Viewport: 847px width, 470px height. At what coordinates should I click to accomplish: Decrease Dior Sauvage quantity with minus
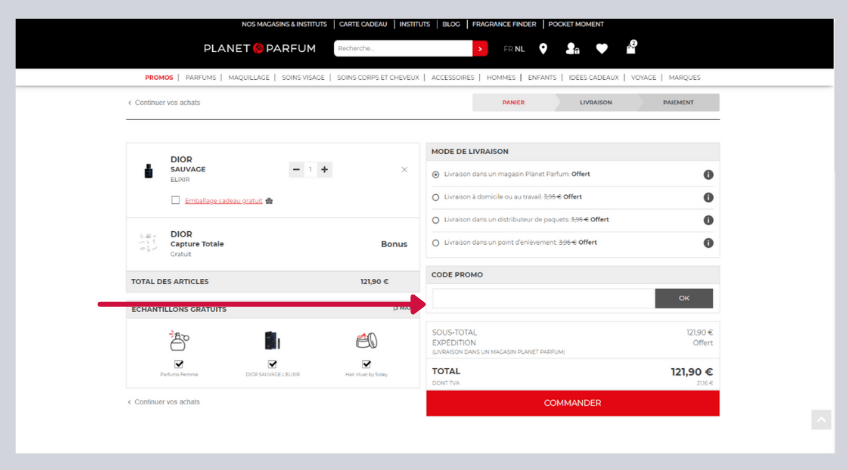click(296, 170)
